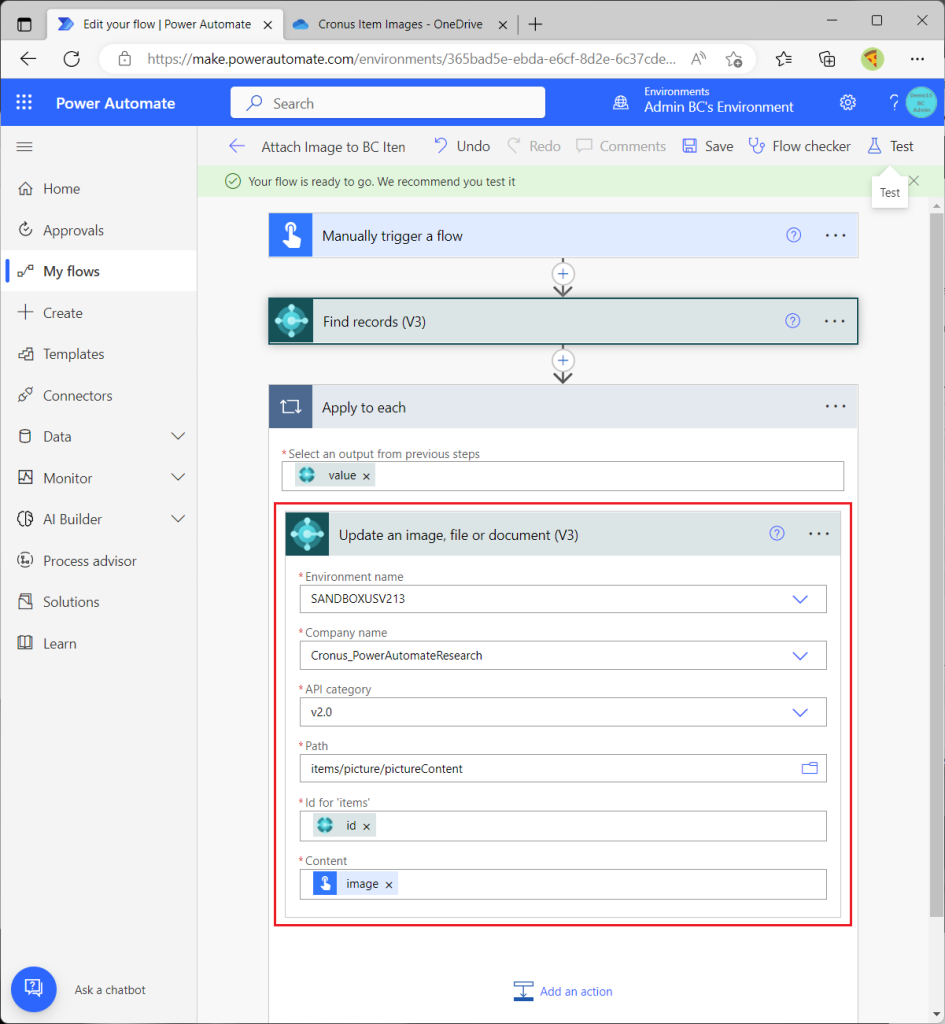
Task: Remove the image token from Content field
Action: click(x=389, y=885)
